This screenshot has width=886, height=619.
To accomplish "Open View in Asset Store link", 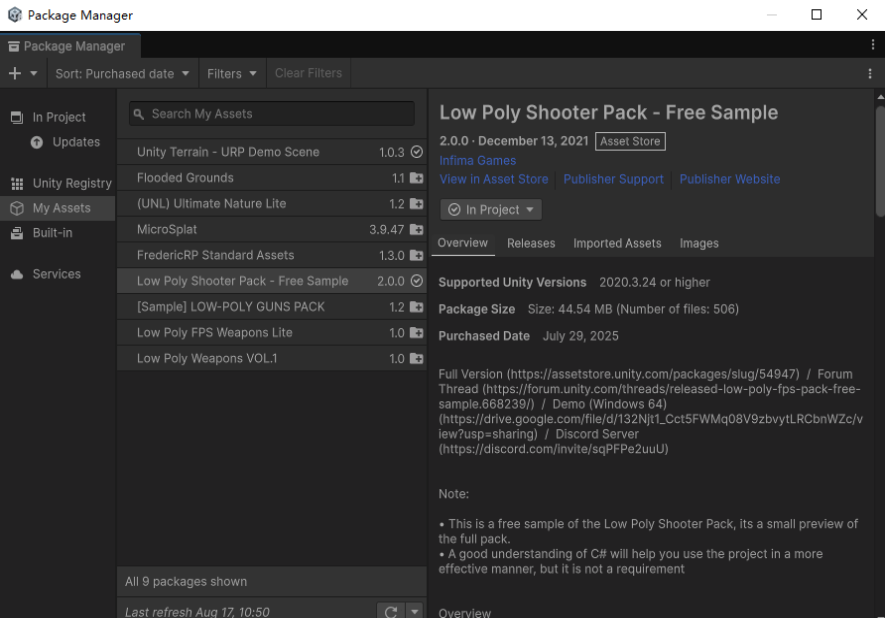I will click(494, 179).
